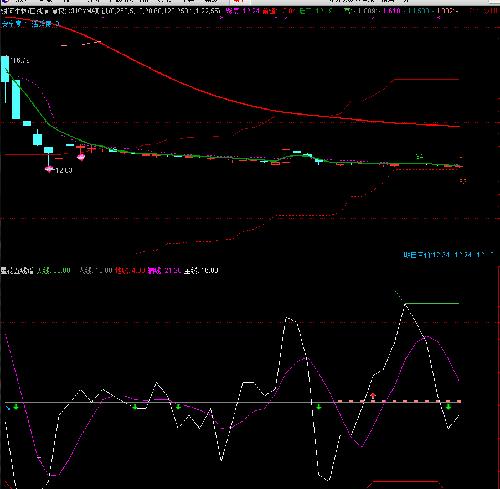Click the red bar at the indicator panel bottom
This screenshot has height=489, width=500.
click(x=405, y=481)
